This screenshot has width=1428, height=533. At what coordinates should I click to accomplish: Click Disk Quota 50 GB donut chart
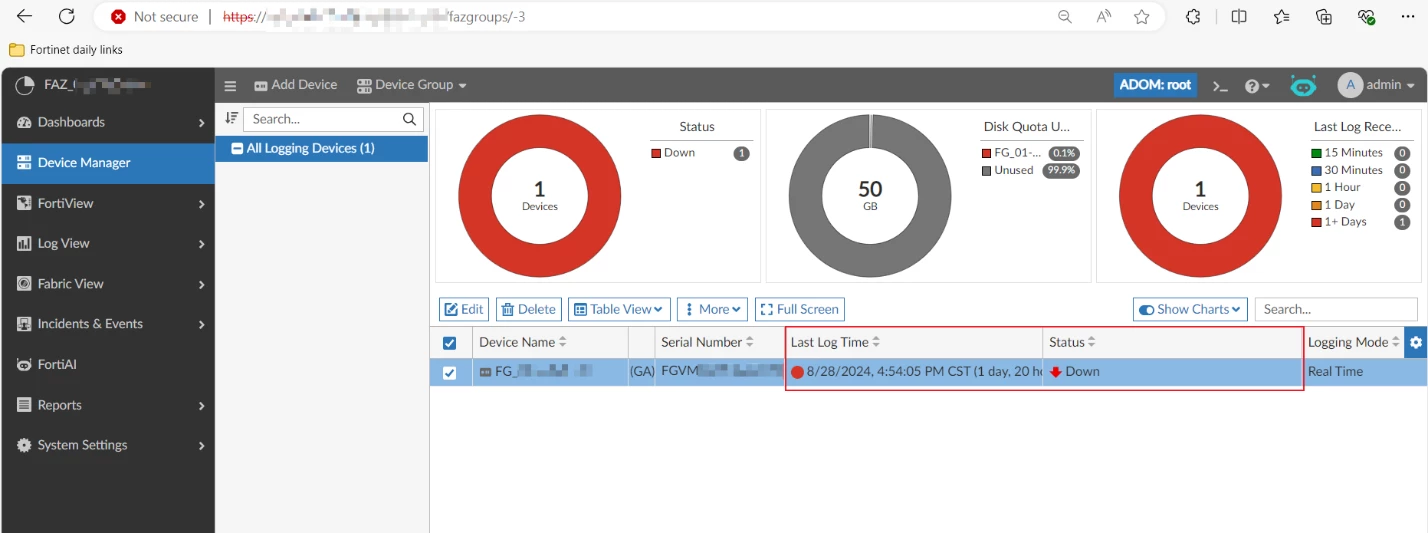(x=870, y=196)
